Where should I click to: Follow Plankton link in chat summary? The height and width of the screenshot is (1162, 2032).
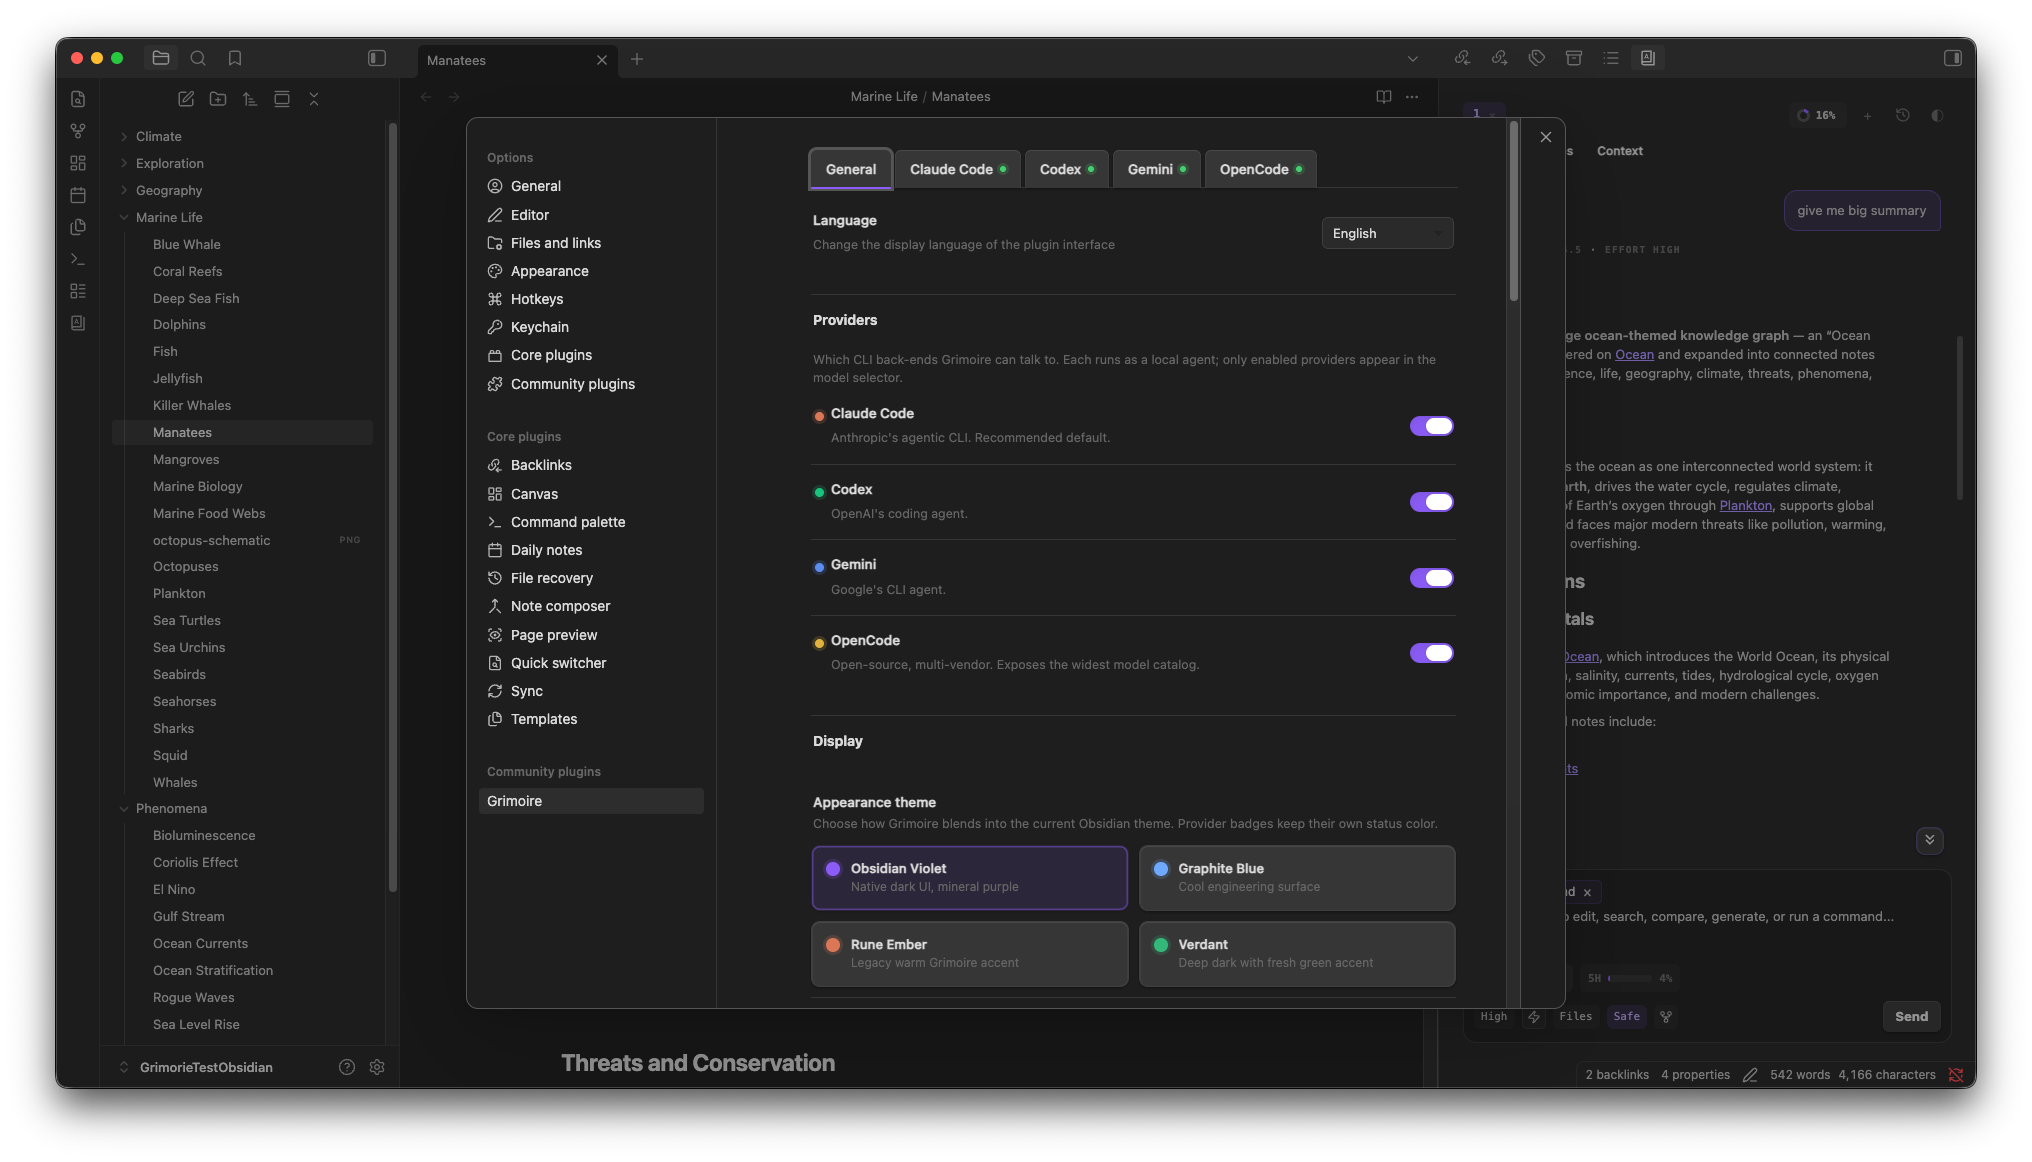[x=1745, y=505]
